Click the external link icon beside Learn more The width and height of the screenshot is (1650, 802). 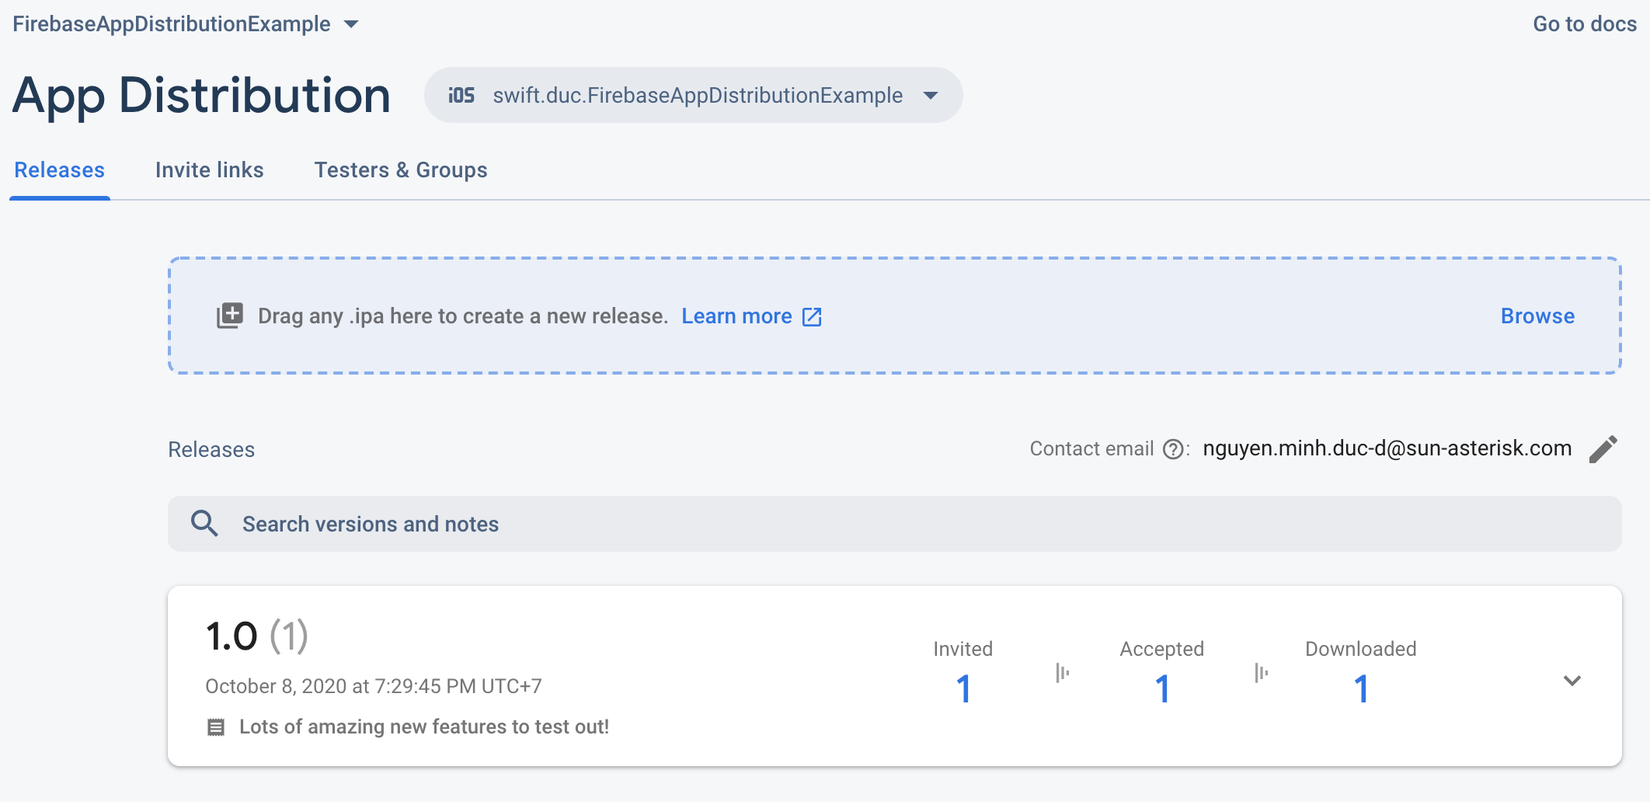point(812,317)
